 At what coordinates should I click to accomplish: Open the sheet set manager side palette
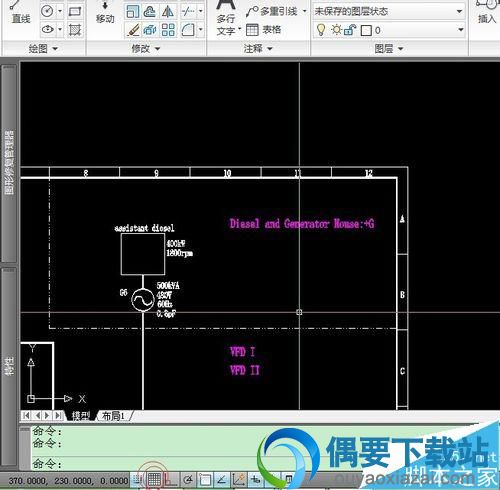9,163
